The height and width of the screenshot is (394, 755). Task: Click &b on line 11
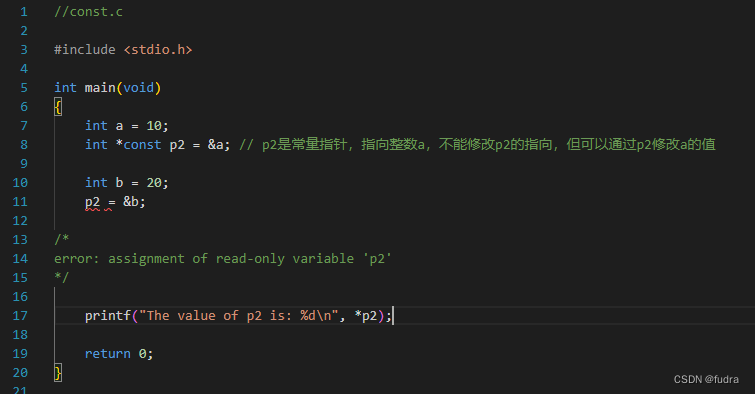point(131,201)
